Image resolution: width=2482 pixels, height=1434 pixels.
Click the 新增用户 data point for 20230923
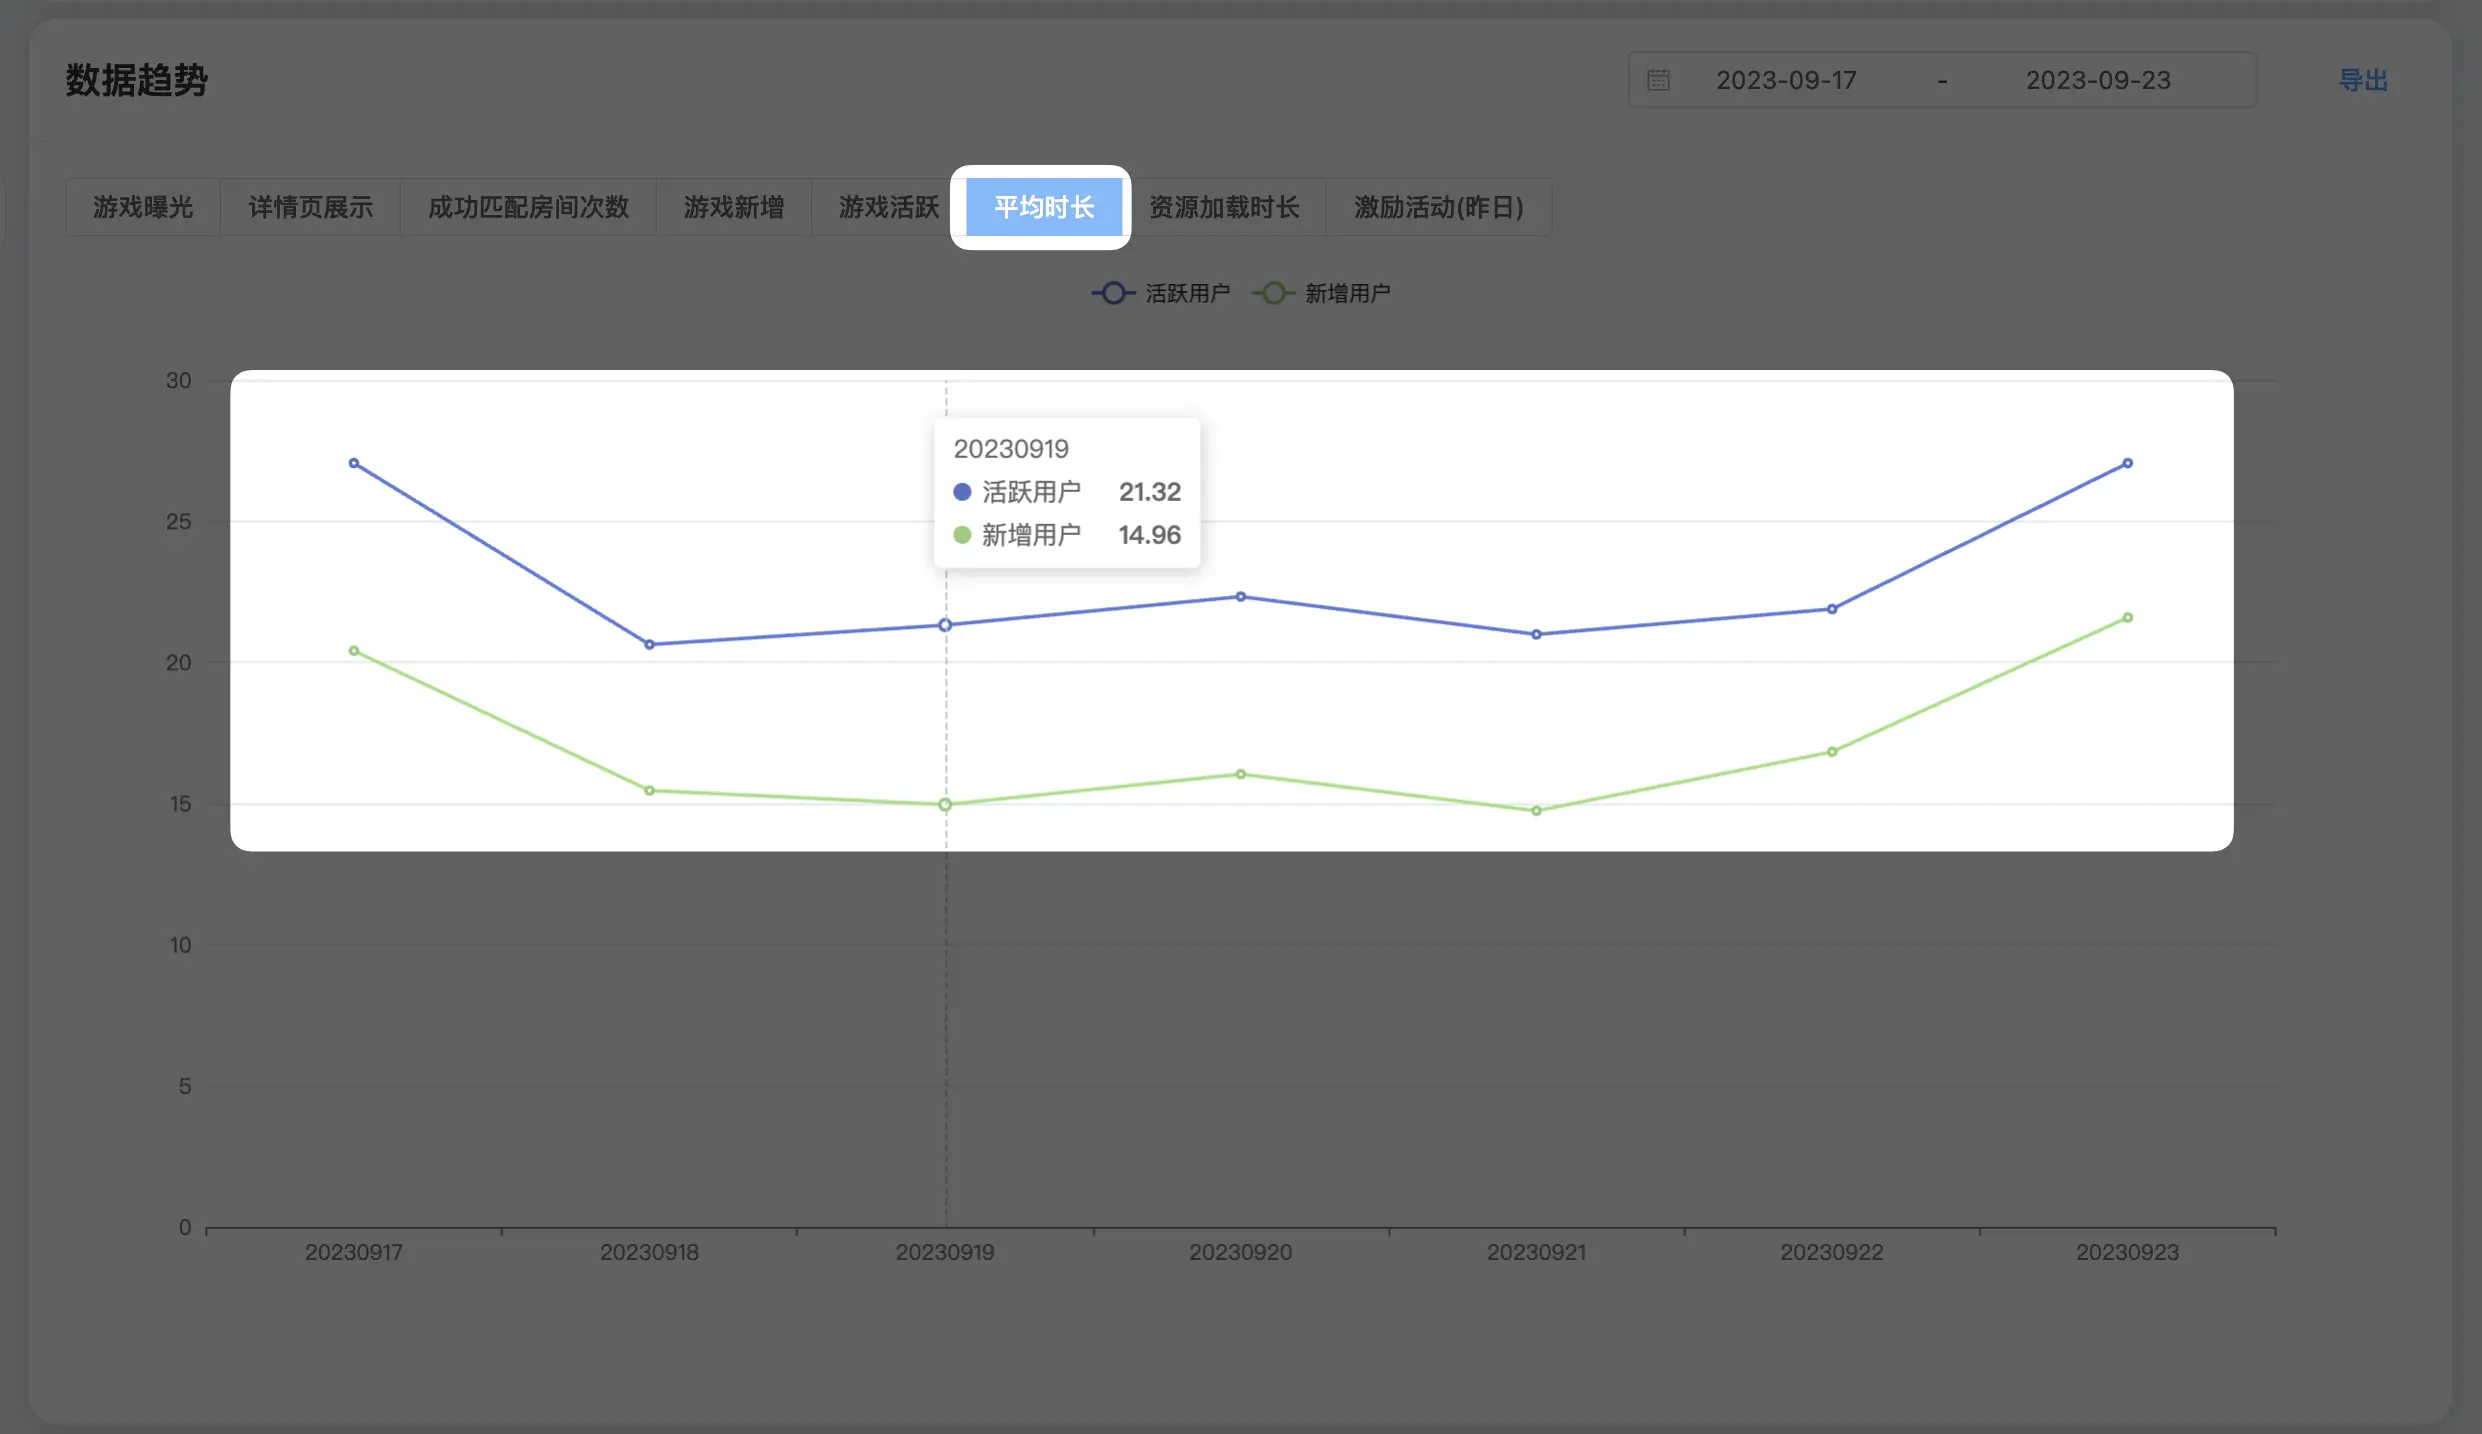point(2128,617)
